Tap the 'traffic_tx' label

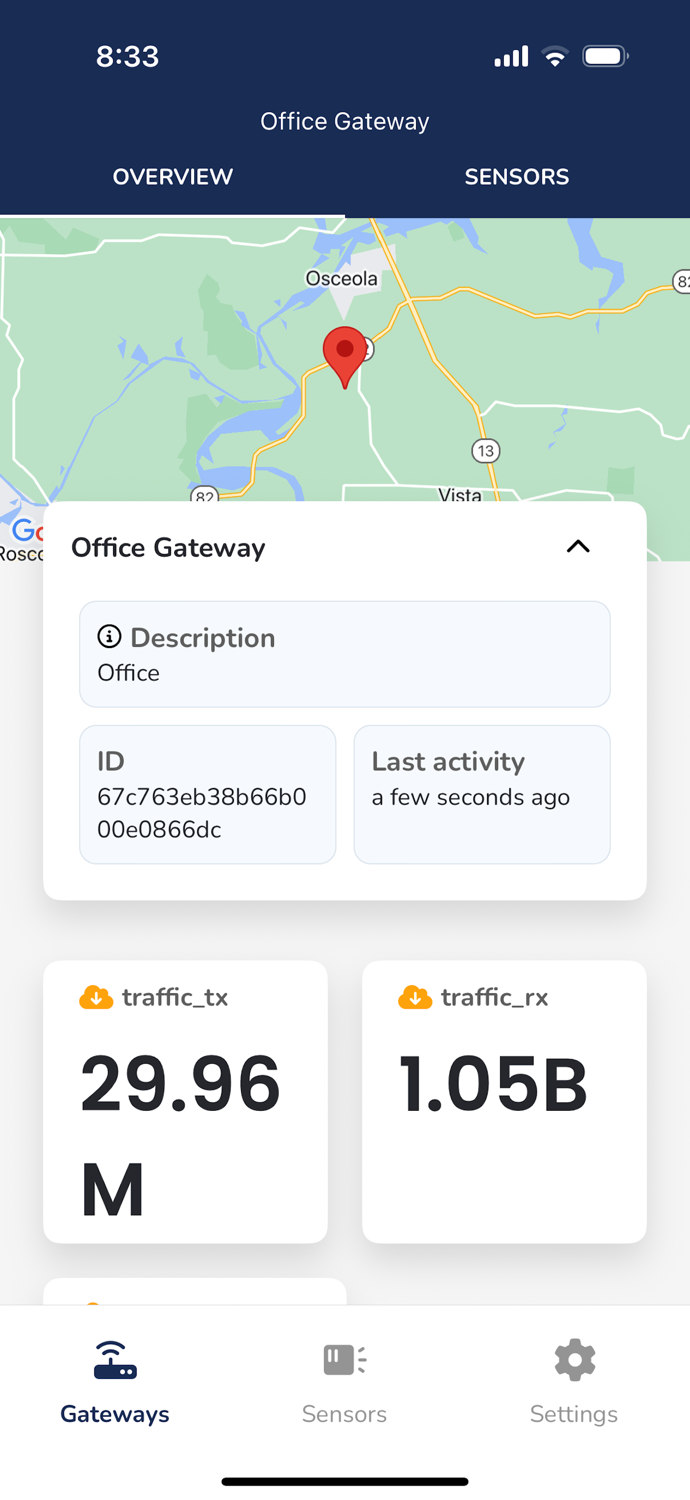[175, 997]
